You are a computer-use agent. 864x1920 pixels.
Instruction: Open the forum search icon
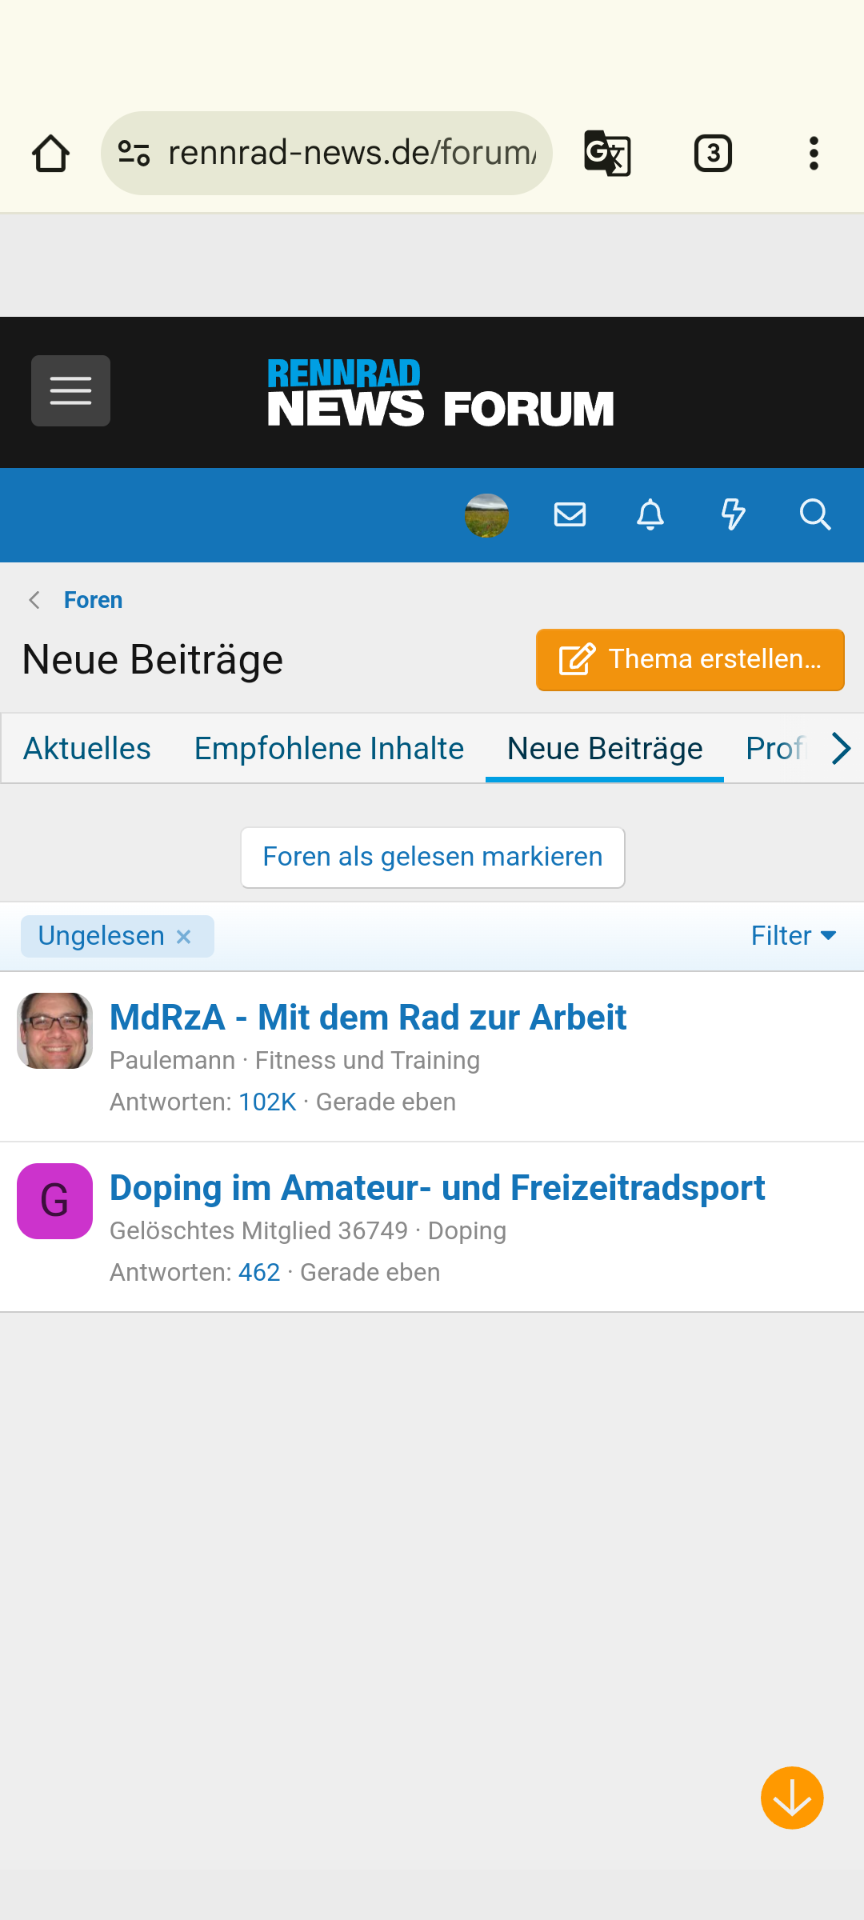point(815,515)
